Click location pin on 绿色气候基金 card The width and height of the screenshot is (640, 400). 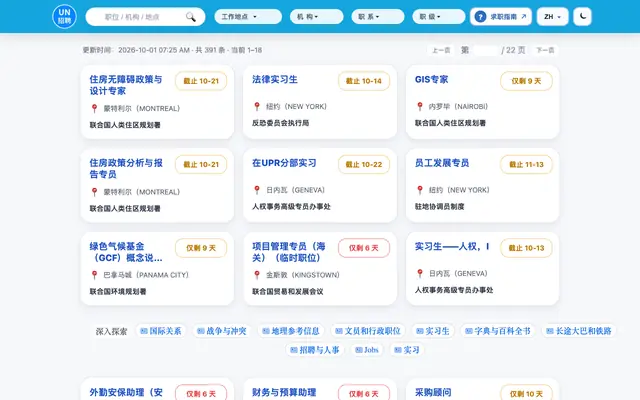click(94, 275)
